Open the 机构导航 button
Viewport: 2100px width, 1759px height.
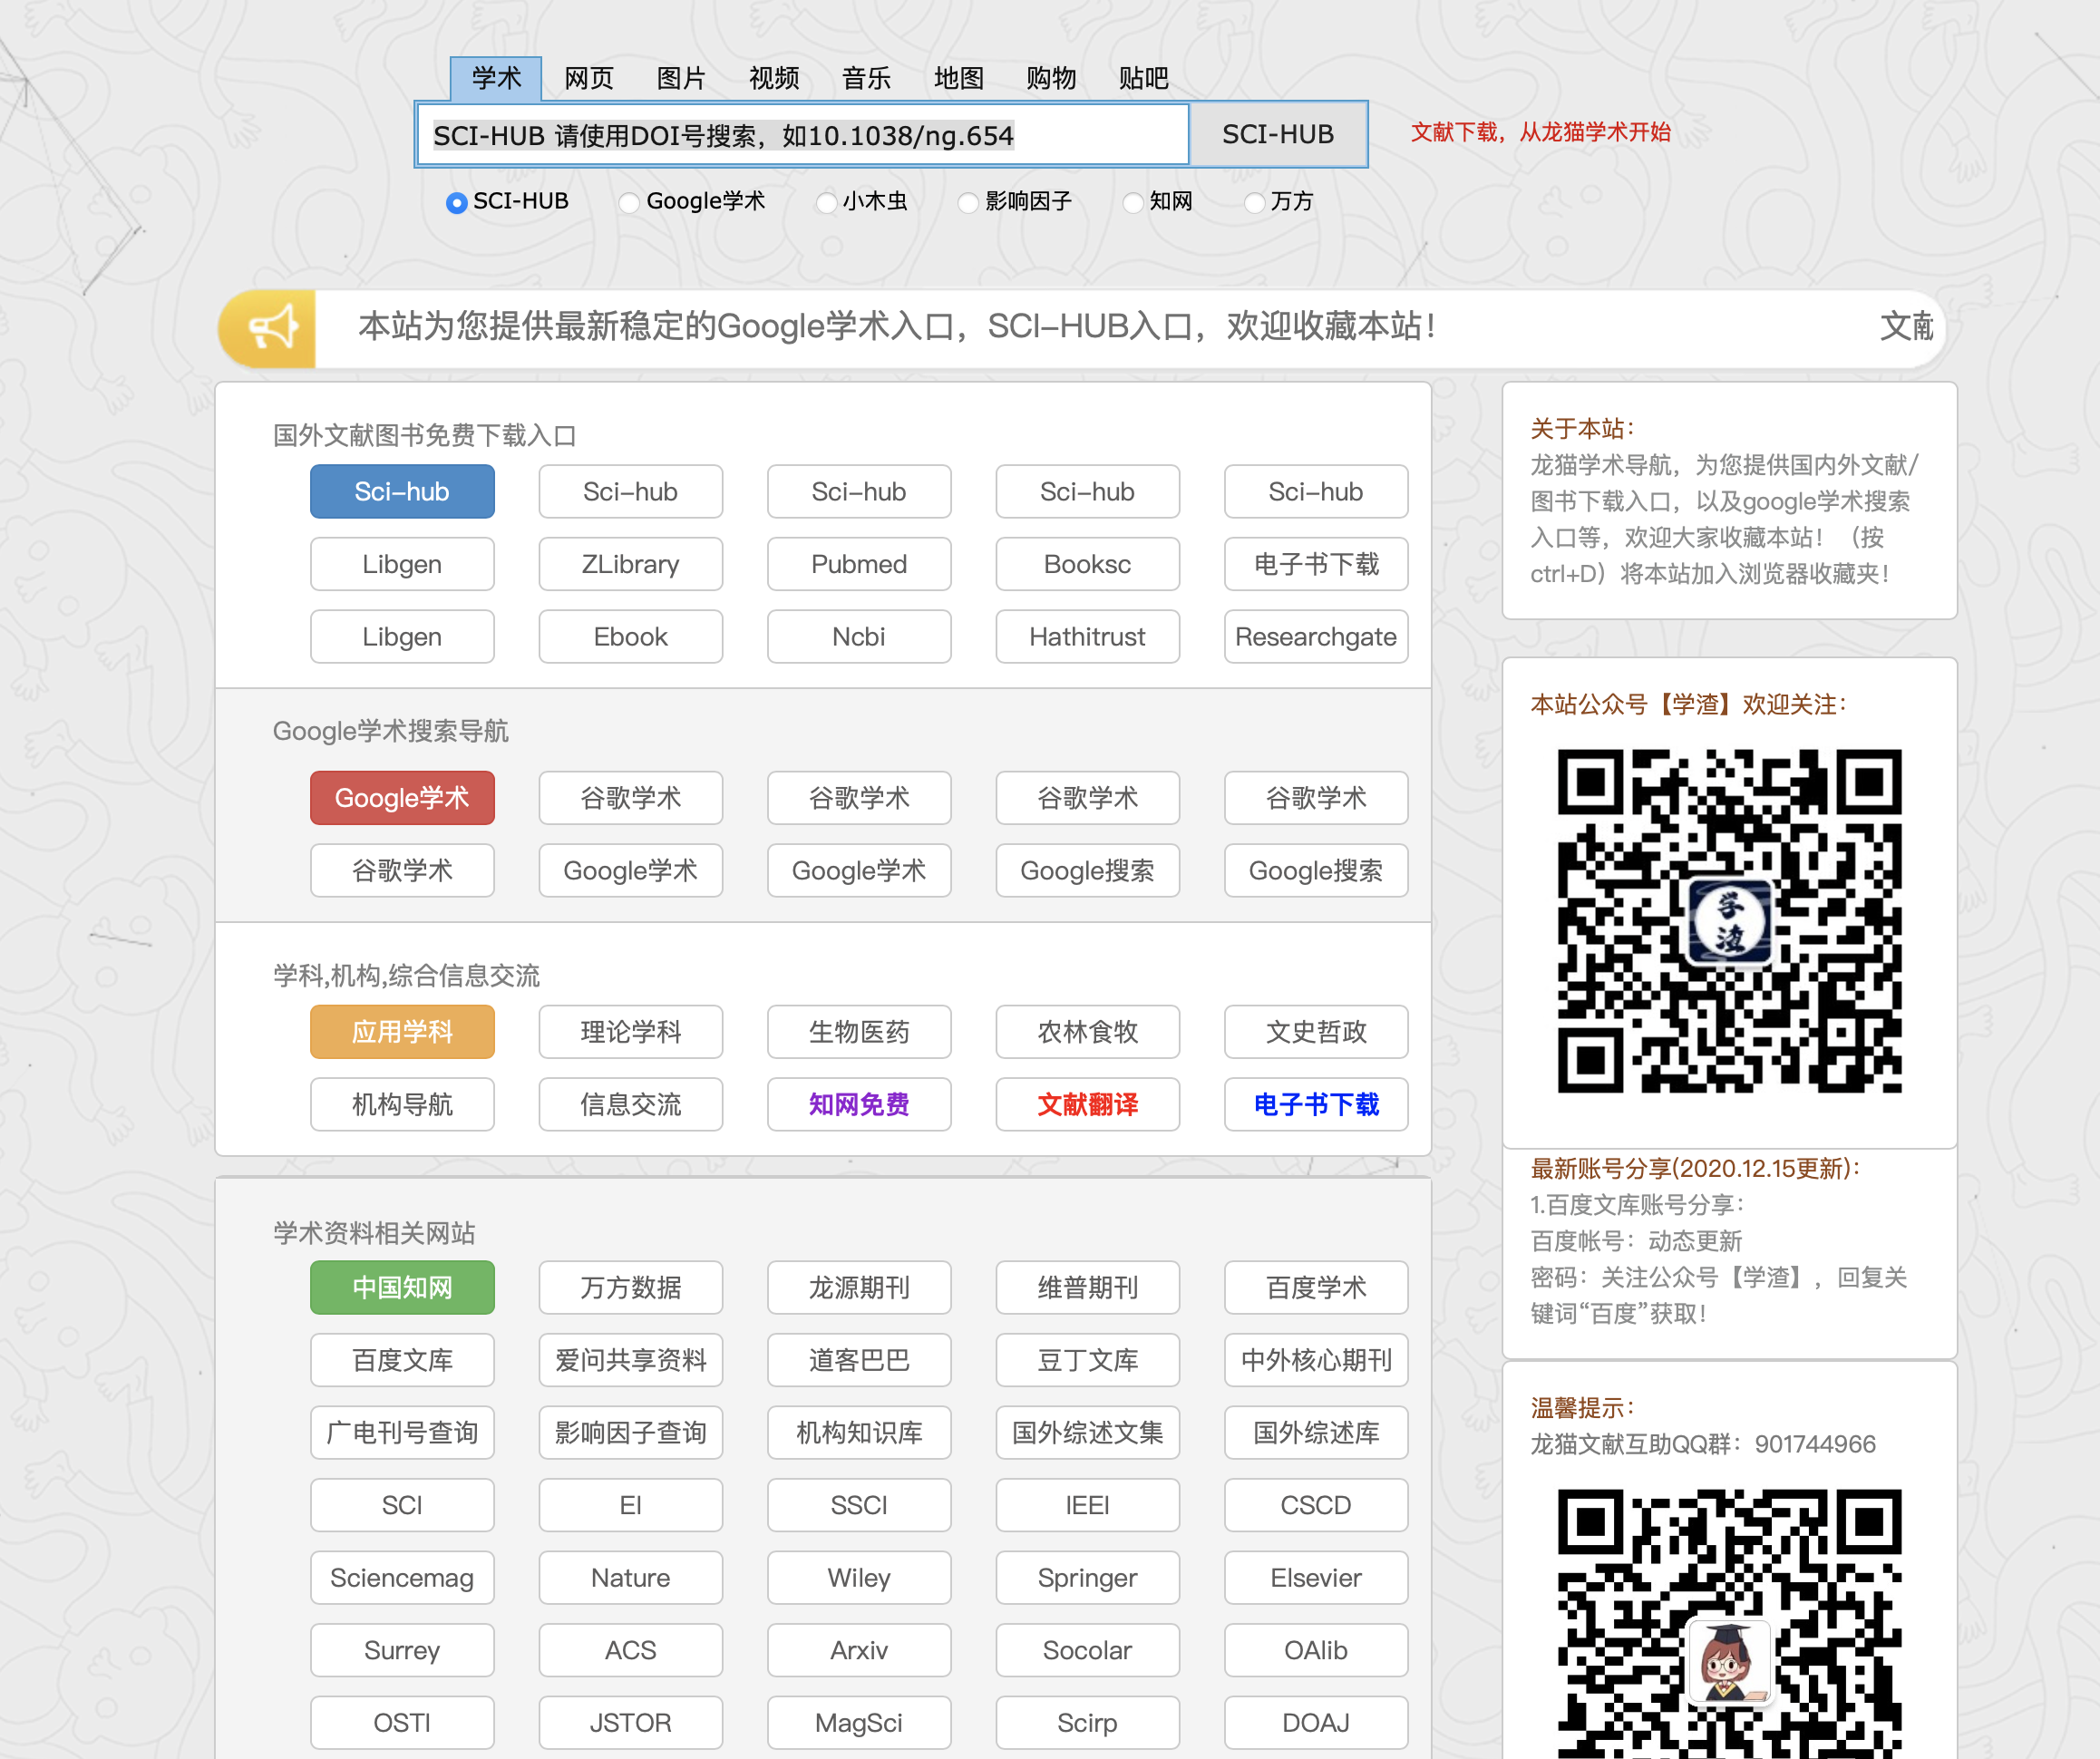402,1104
